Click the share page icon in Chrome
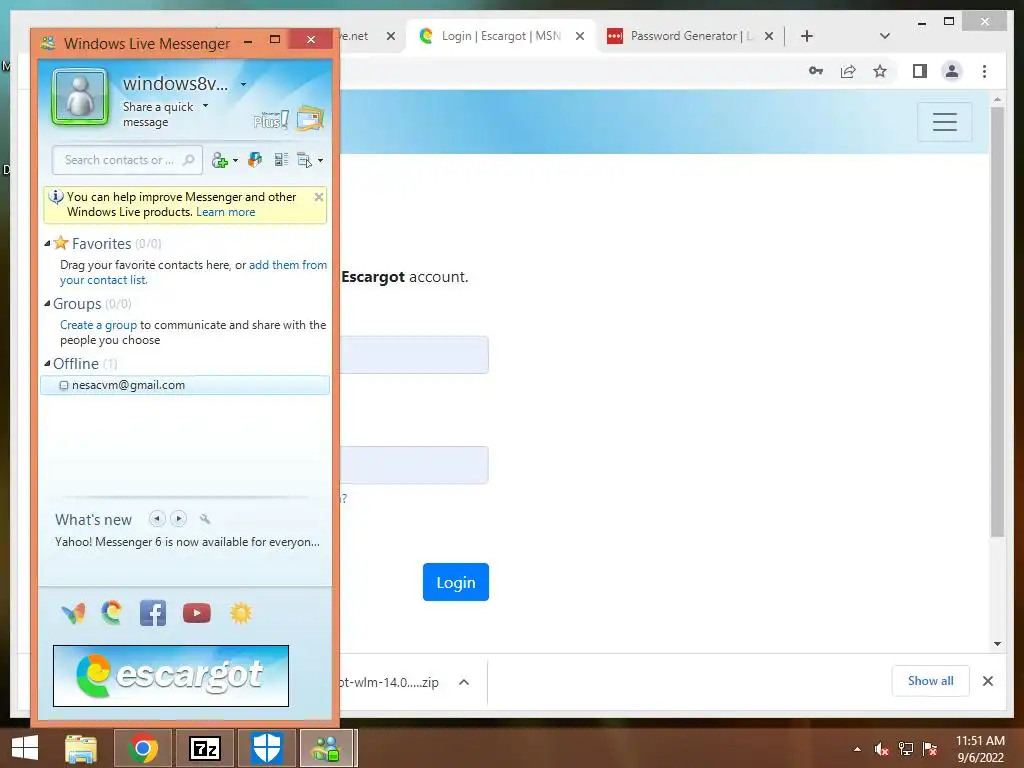This screenshot has width=1024, height=768. [x=848, y=71]
